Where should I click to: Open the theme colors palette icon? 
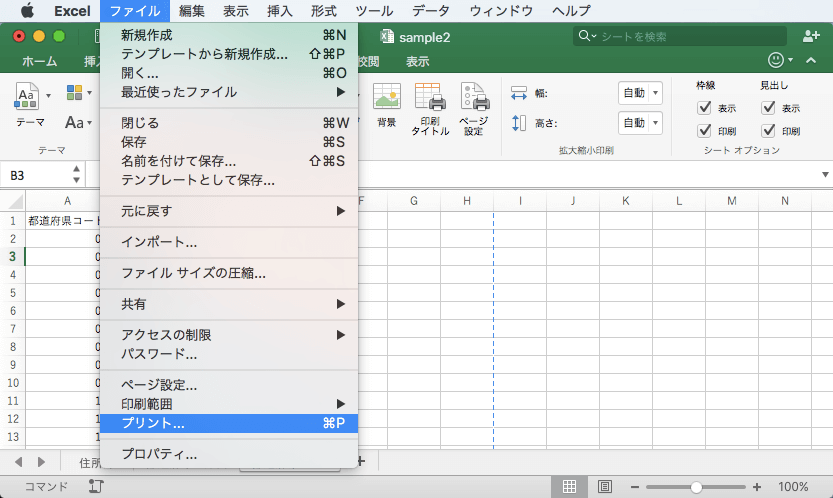(74, 92)
